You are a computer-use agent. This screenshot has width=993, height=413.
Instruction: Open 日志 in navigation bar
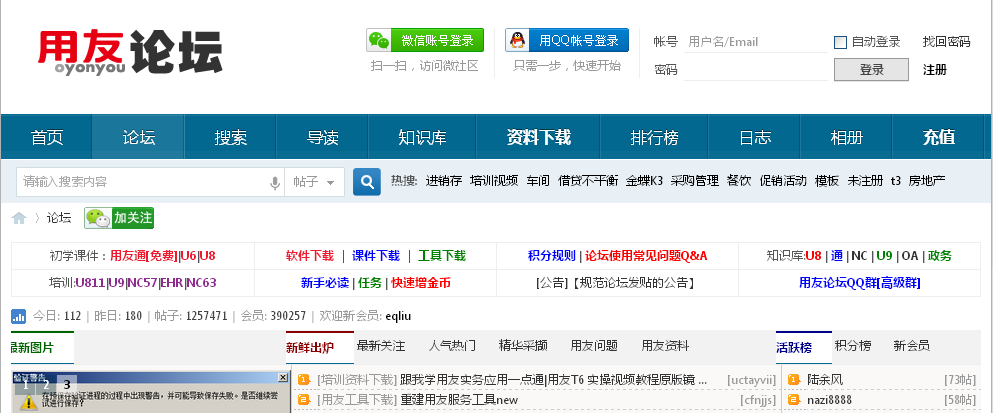pos(754,137)
